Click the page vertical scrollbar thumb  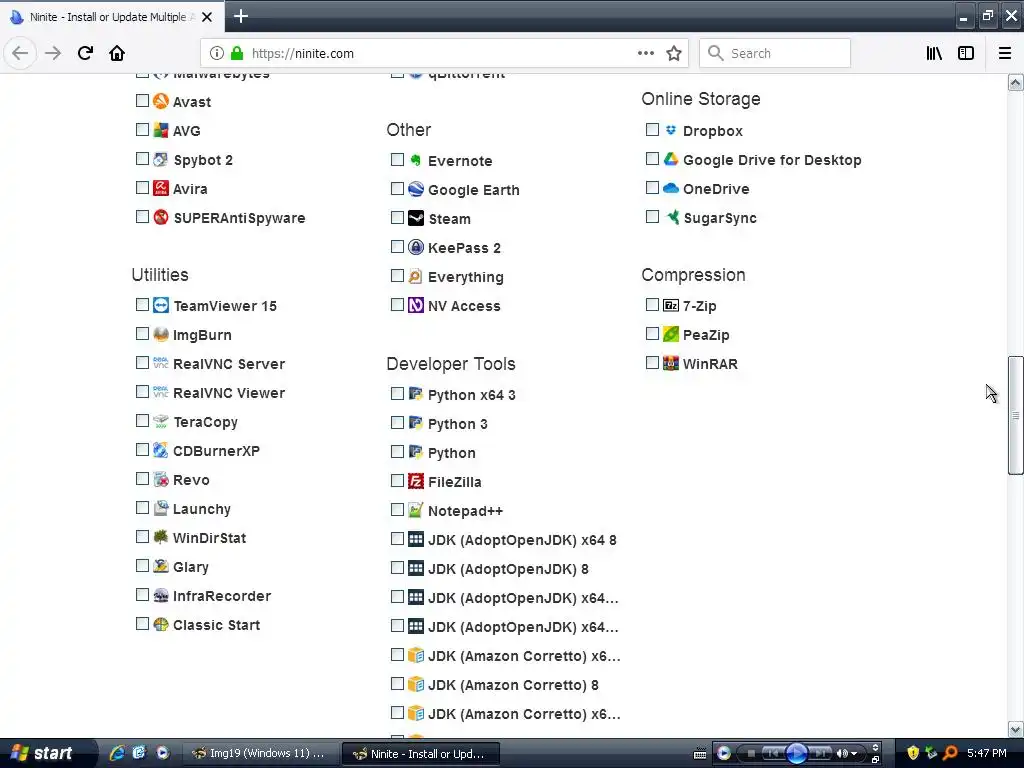click(x=1015, y=415)
